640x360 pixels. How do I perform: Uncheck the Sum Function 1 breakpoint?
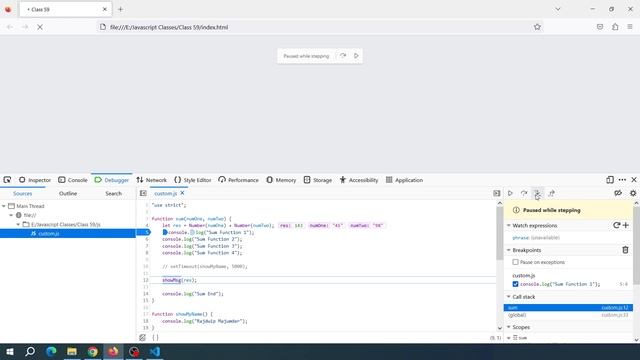[x=516, y=284]
